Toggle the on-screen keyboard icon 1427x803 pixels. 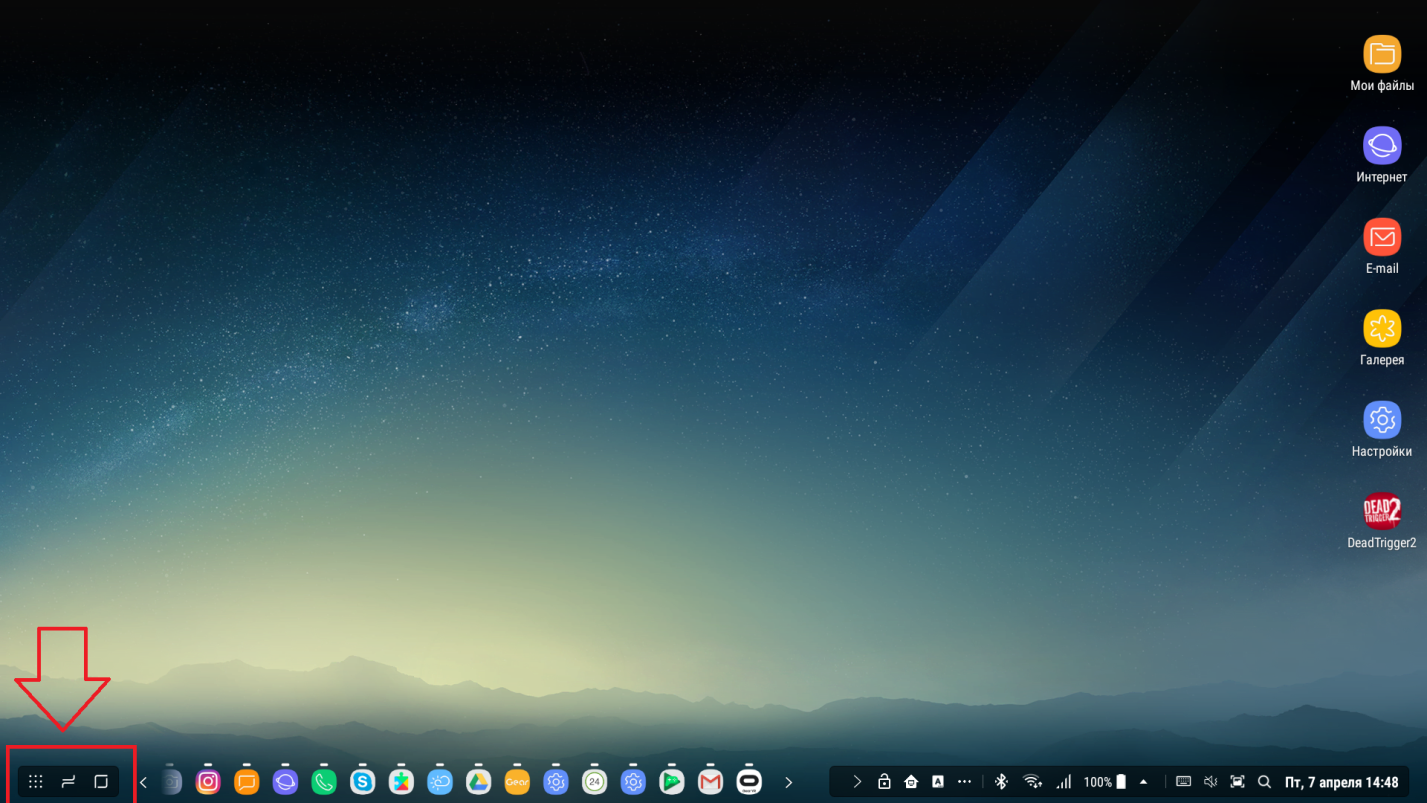pyautogui.click(x=1183, y=782)
